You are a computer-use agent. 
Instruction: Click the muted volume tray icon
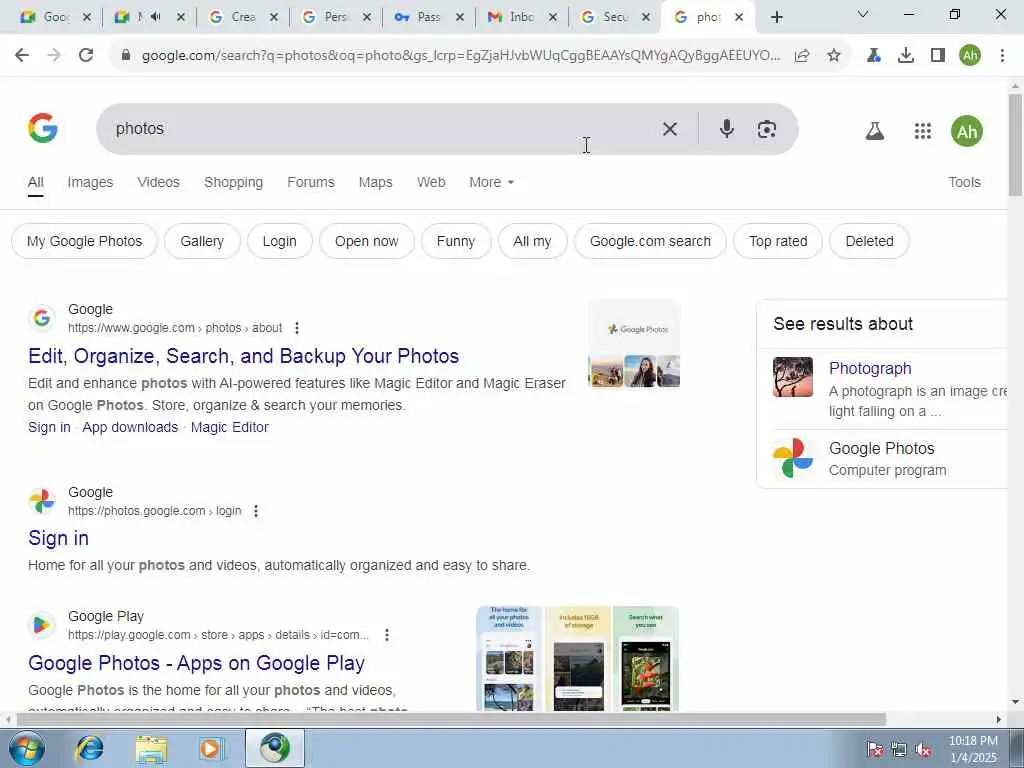point(923,749)
